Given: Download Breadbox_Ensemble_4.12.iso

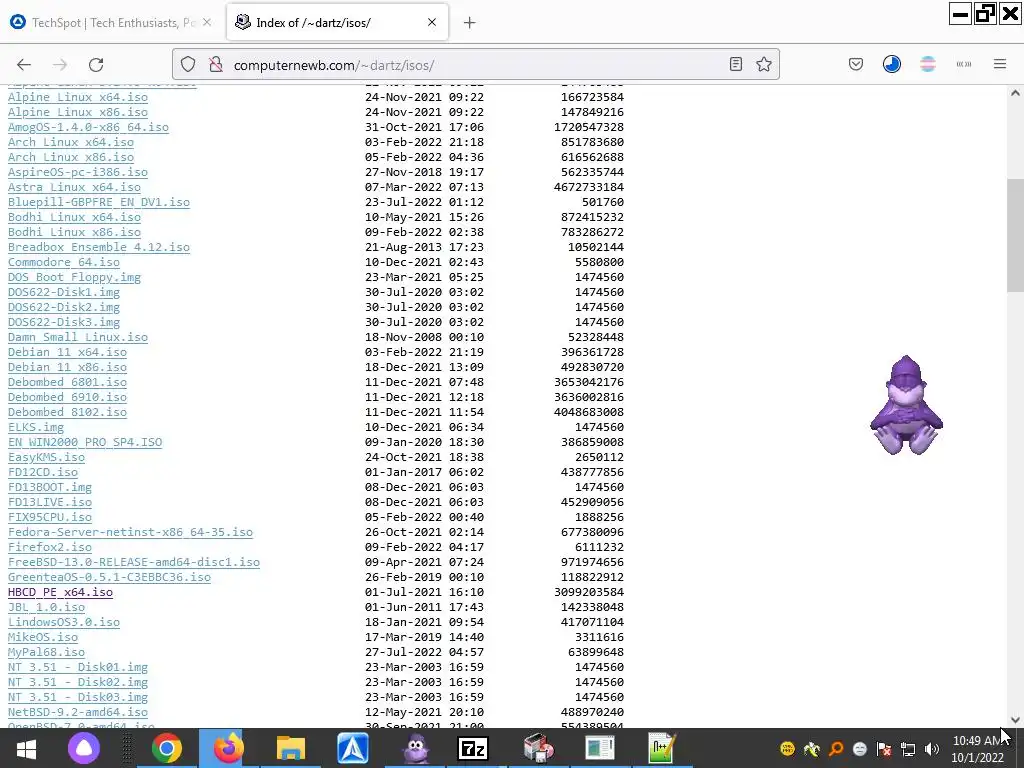Looking at the screenshot, I should 99,248.
